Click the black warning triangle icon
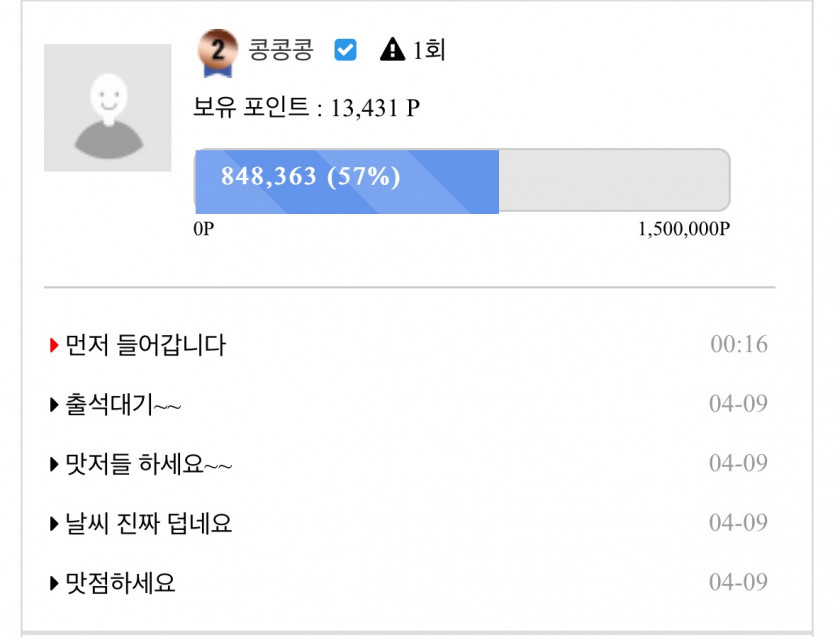 pyautogui.click(x=392, y=50)
